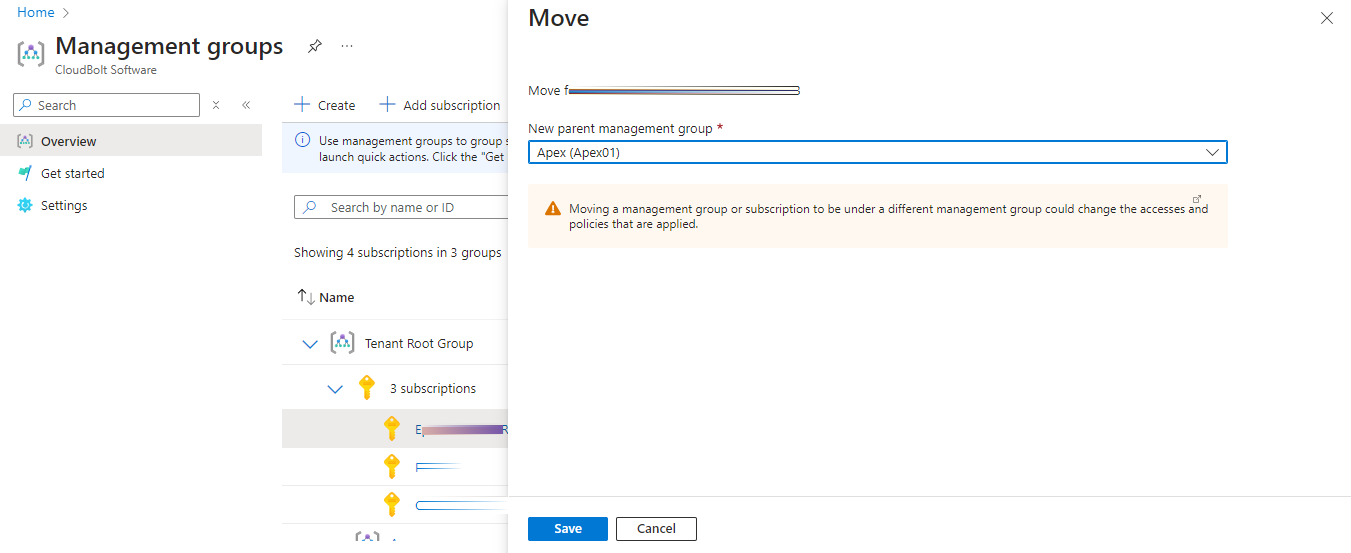Open the external link icon in warning
The height and width of the screenshot is (553, 1351).
(1197, 199)
